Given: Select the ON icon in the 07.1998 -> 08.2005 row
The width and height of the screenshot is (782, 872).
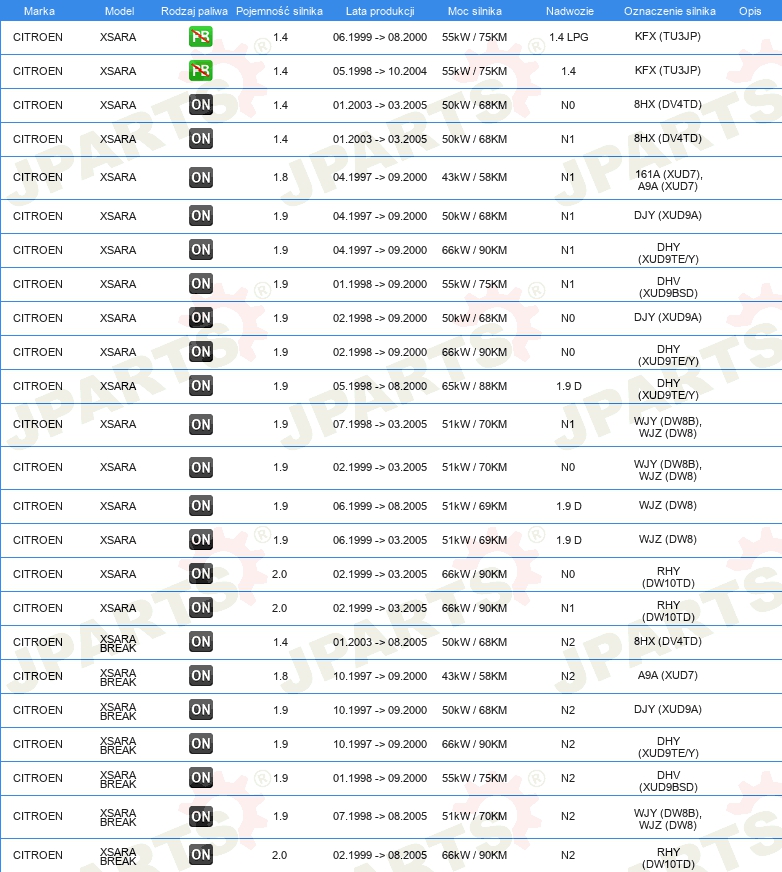Looking at the screenshot, I should (x=201, y=816).
